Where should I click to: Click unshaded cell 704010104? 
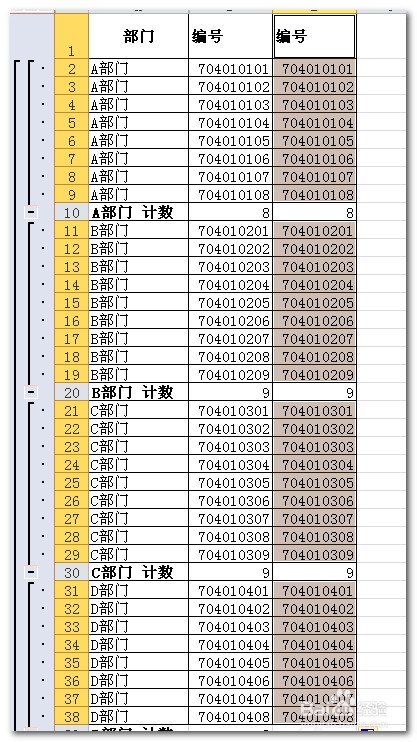[231, 123]
